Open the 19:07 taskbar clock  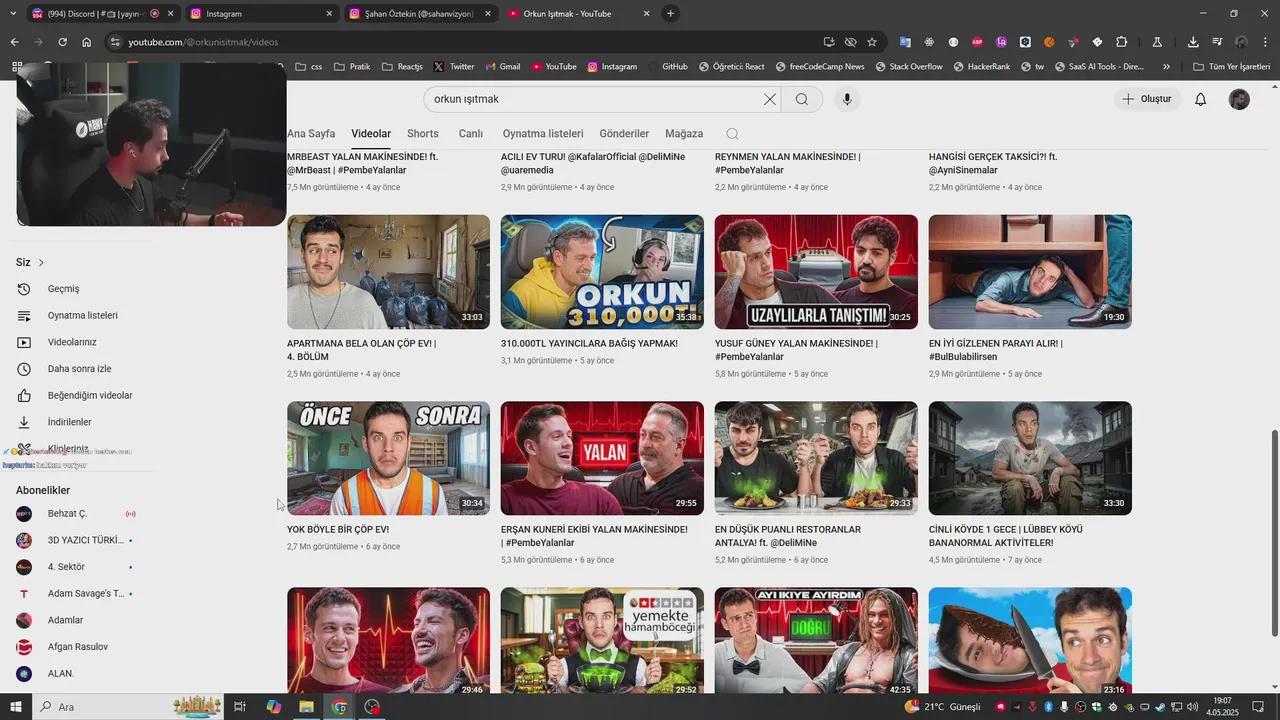(x=1223, y=707)
